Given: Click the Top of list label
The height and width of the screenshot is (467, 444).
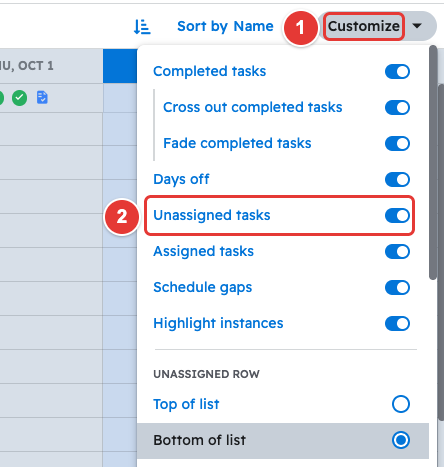Looking at the screenshot, I should [186, 404].
